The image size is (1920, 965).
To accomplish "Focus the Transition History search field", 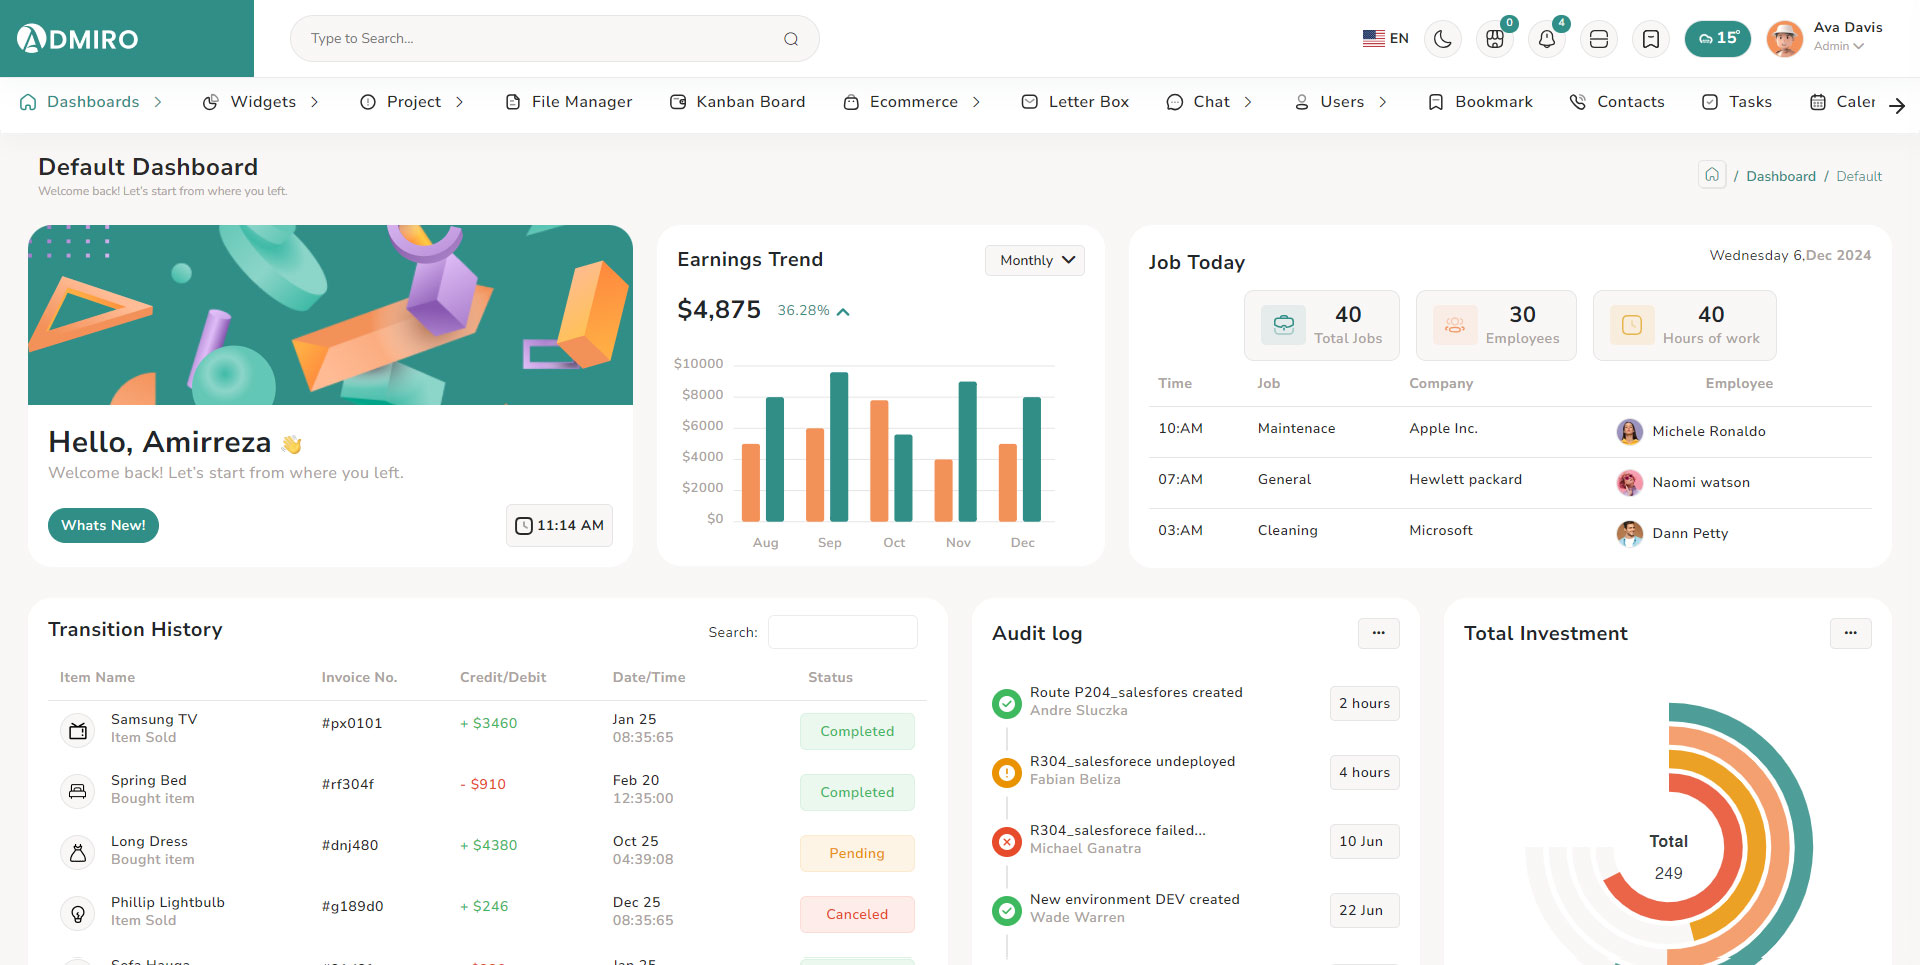I will click(842, 632).
